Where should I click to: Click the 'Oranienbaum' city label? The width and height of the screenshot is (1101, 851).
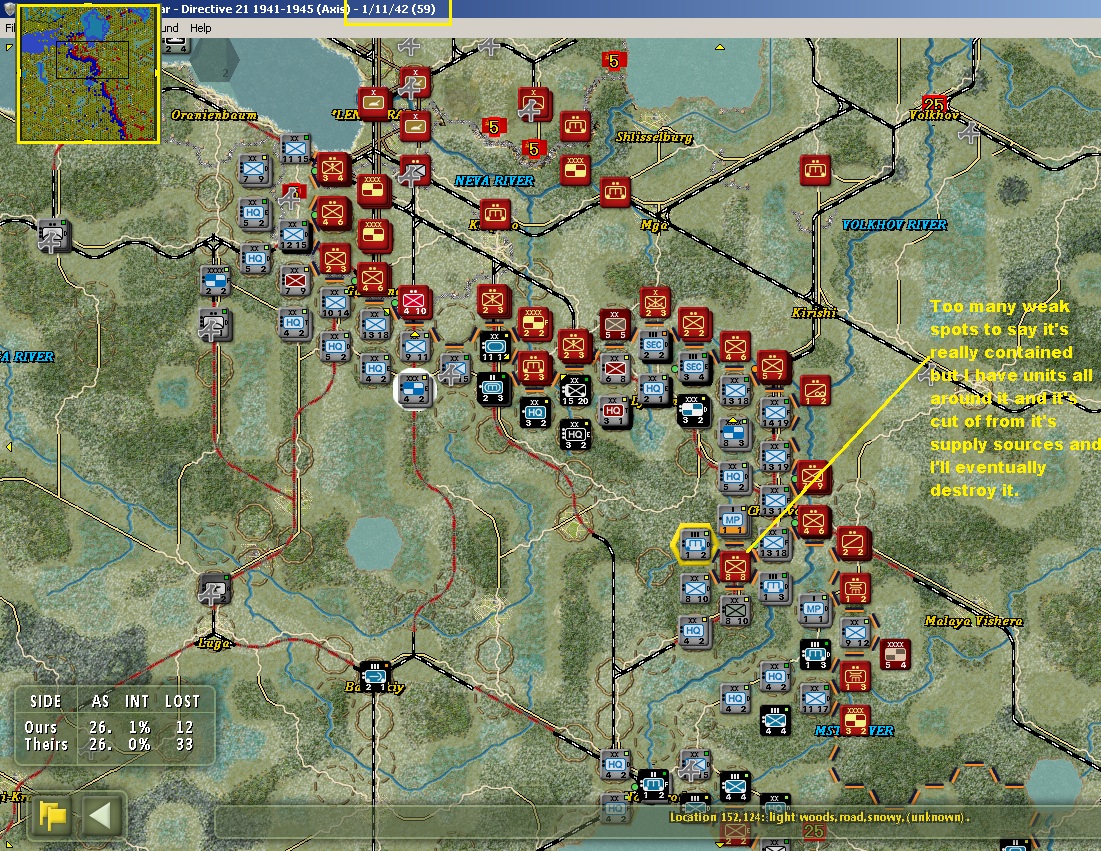pyautogui.click(x=213, y=114)
